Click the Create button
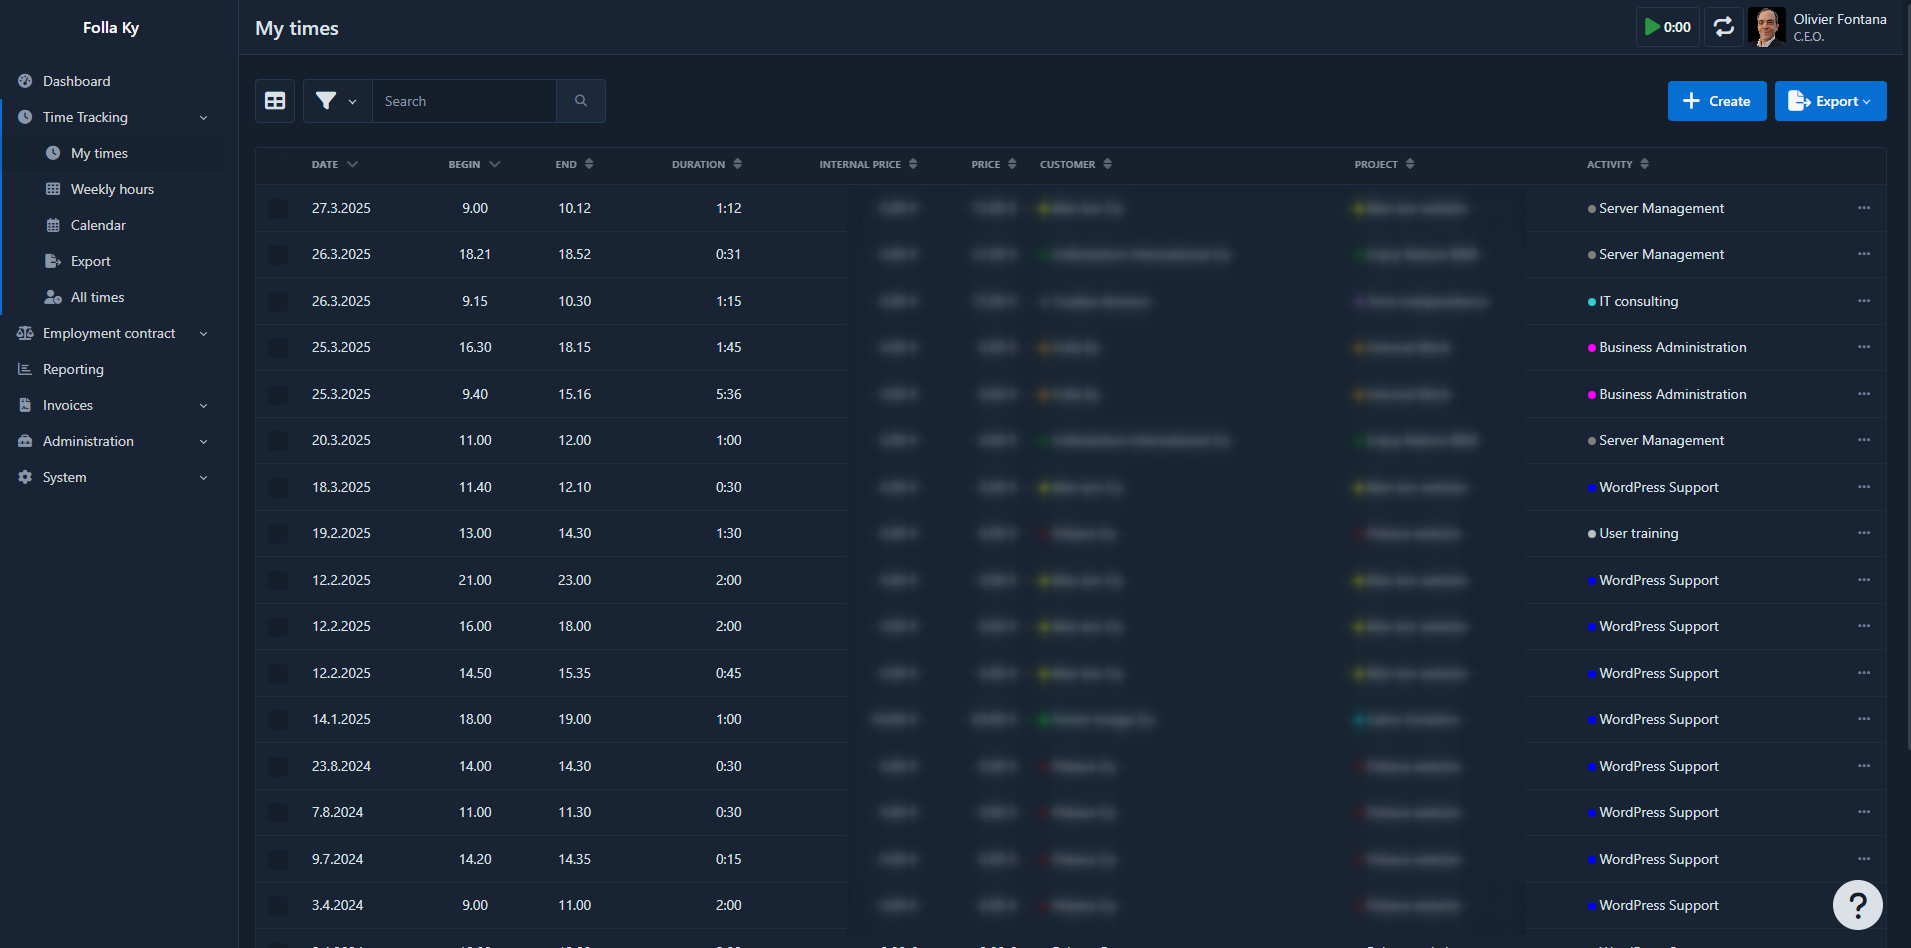This screenshot has height=948, width=1911. [1716, 101]
